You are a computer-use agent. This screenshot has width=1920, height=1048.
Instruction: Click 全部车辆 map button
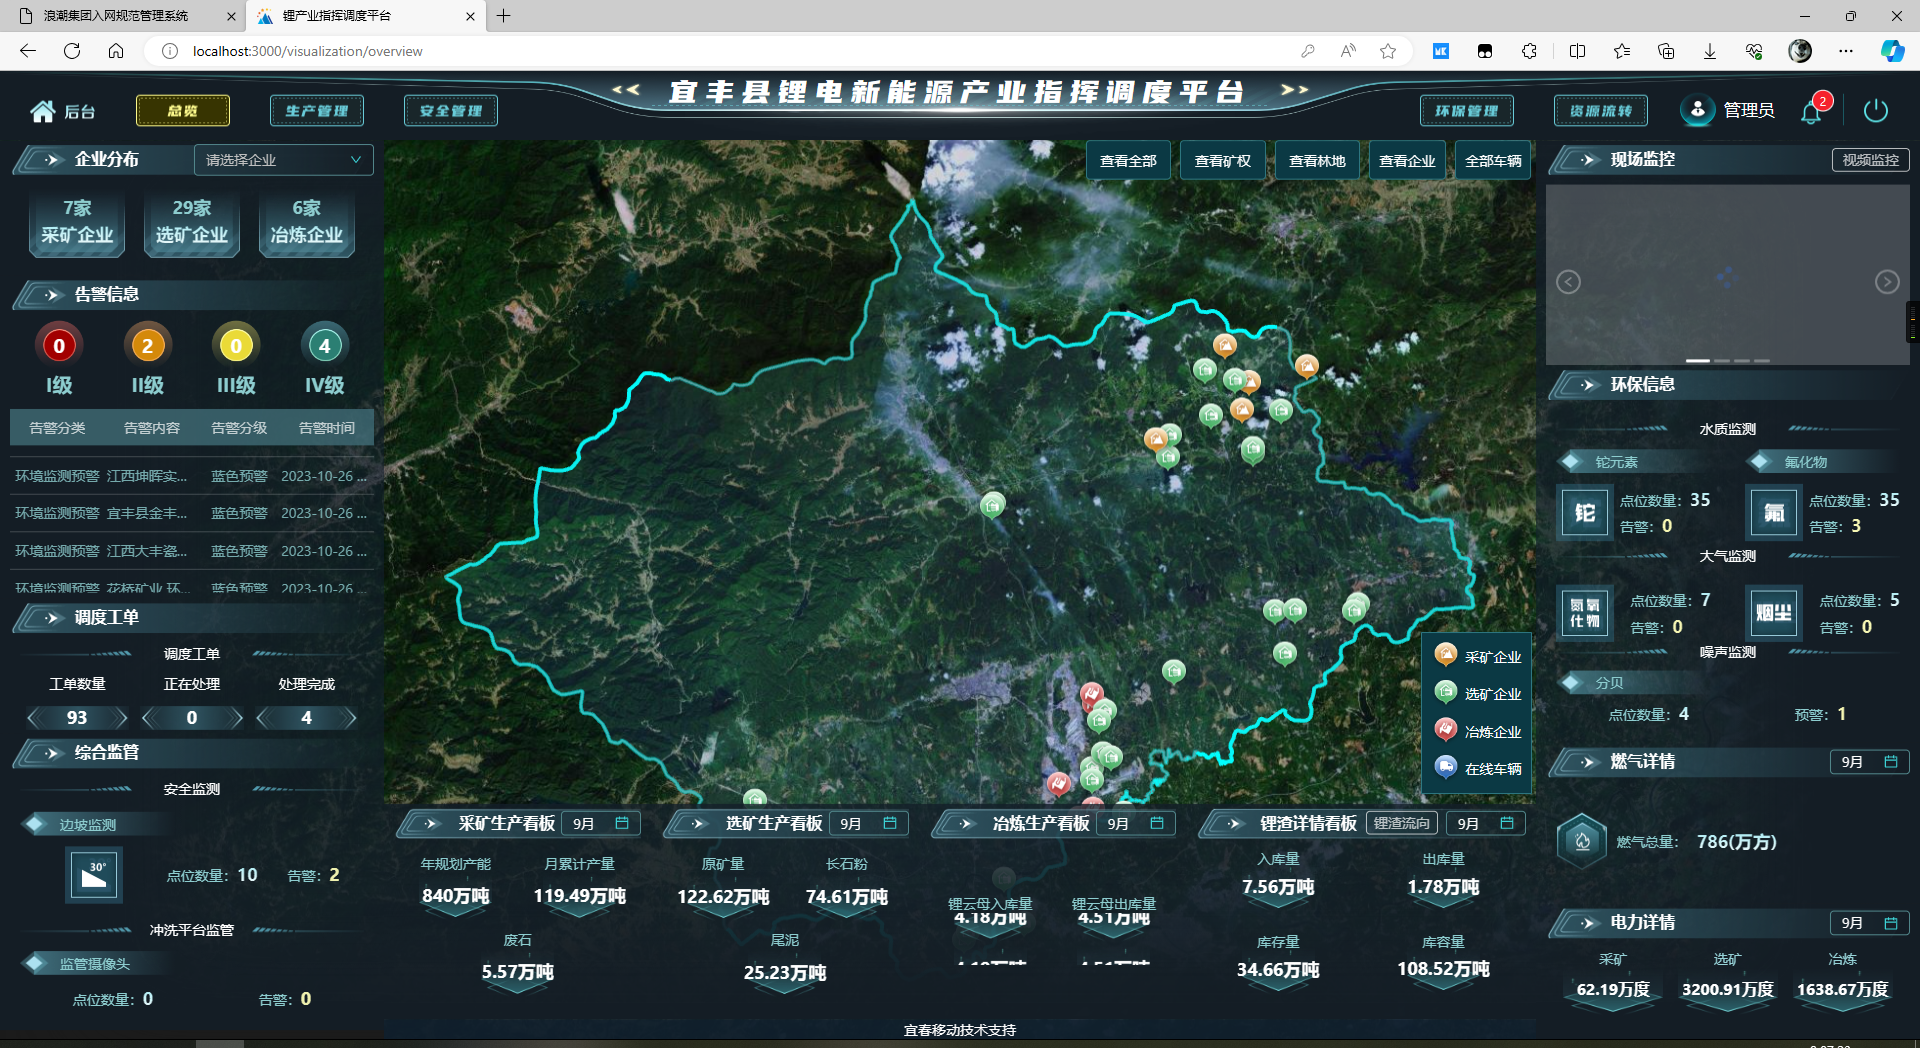point(1493,161)
